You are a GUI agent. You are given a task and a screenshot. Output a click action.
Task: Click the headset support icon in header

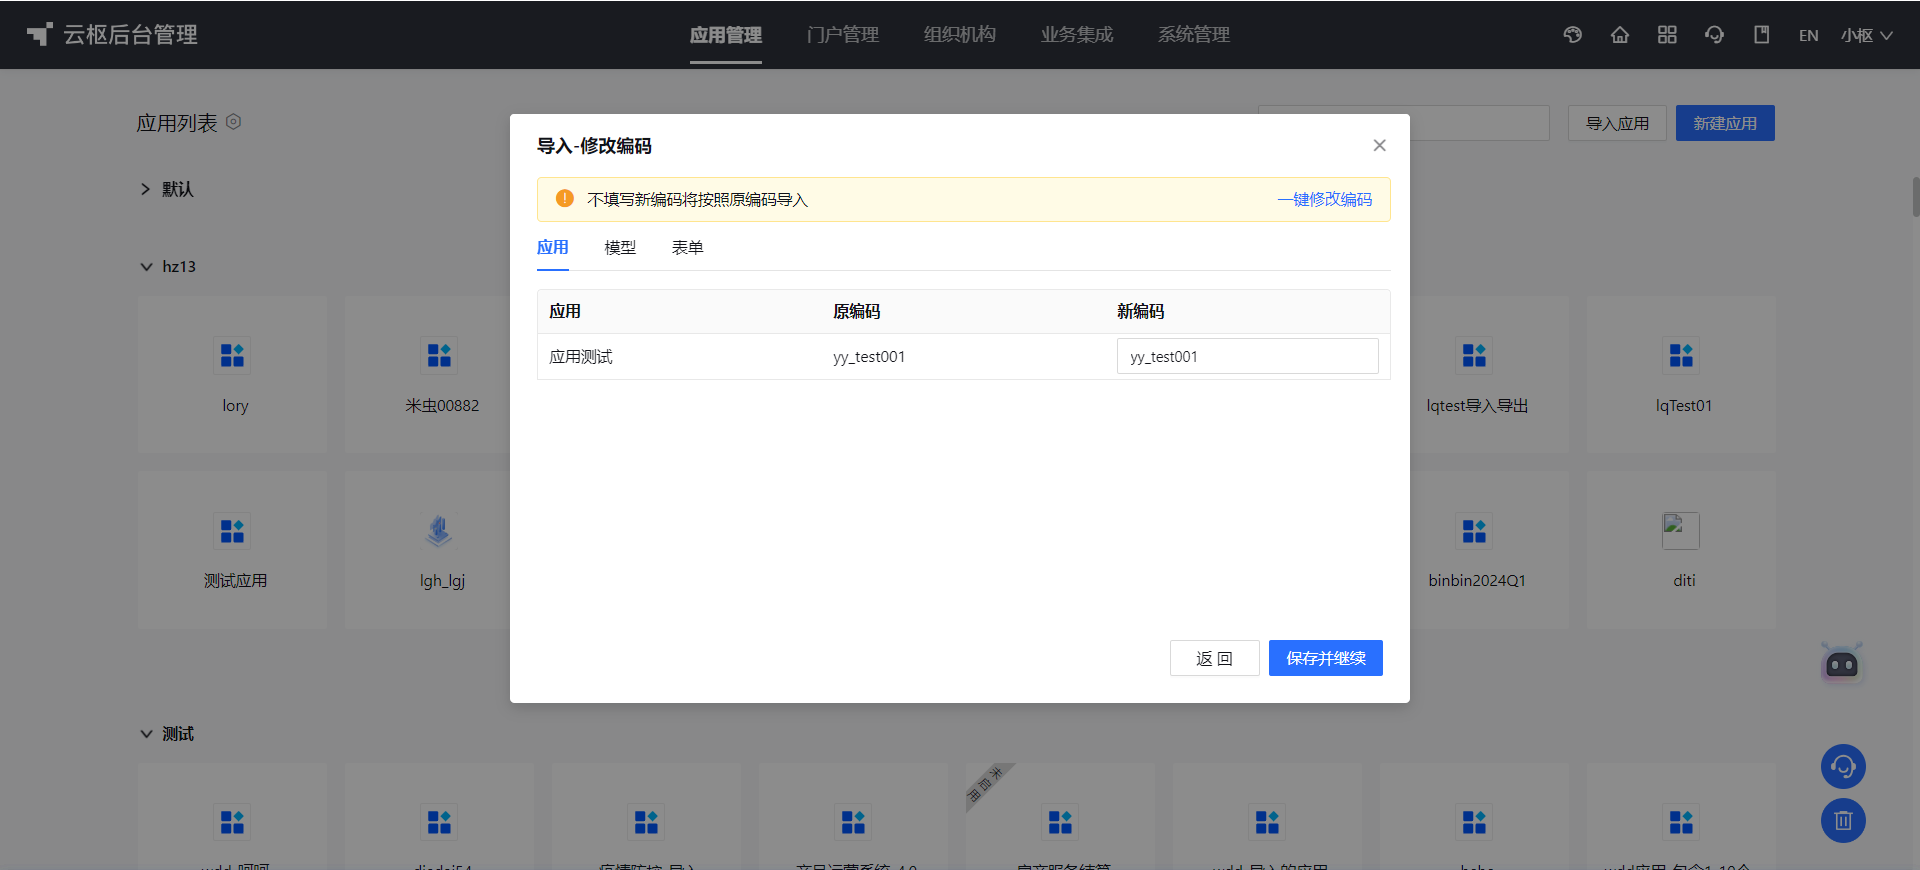(x=1714, y=35)
